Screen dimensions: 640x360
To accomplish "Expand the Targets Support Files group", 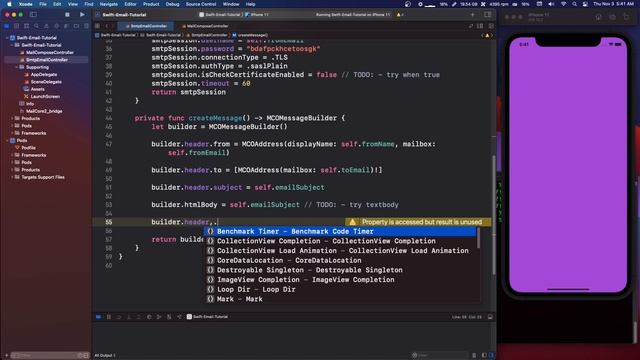I will click(x=12, y=177).
